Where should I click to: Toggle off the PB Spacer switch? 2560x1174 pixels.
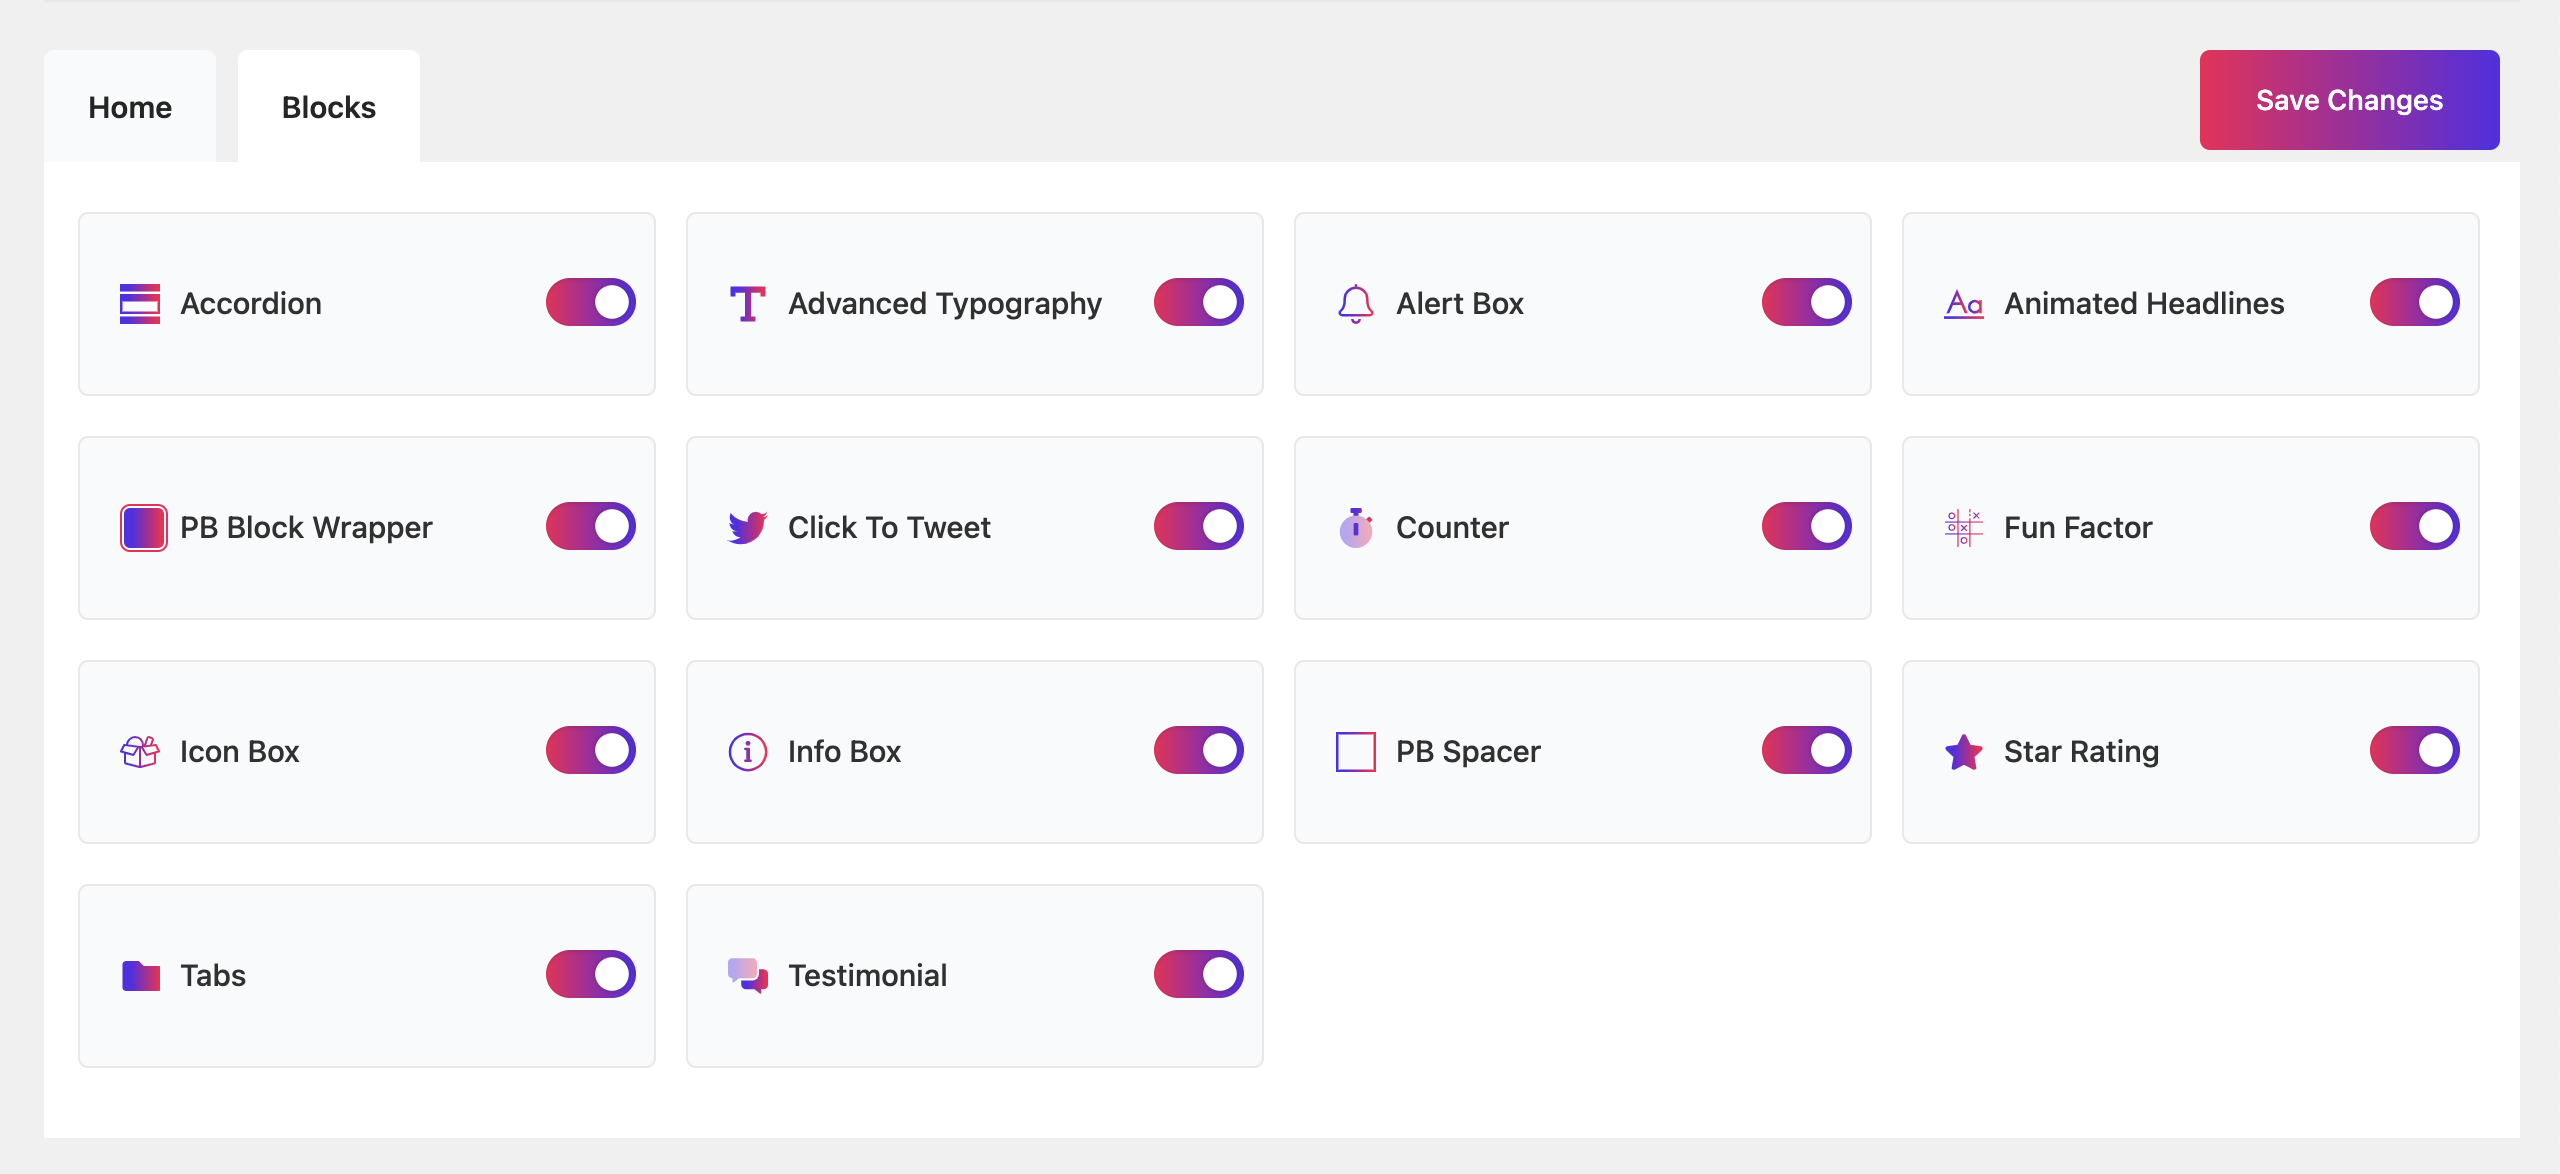[1807, 751]
